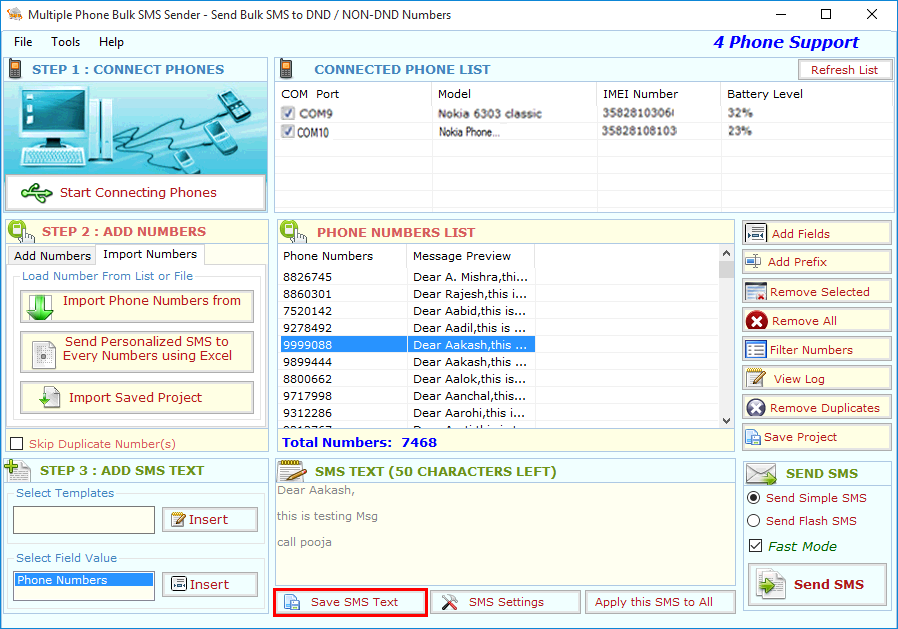Select the row with number 9278492
The width and height of the screenshot is (898, 629).
[x=407, y=328]
